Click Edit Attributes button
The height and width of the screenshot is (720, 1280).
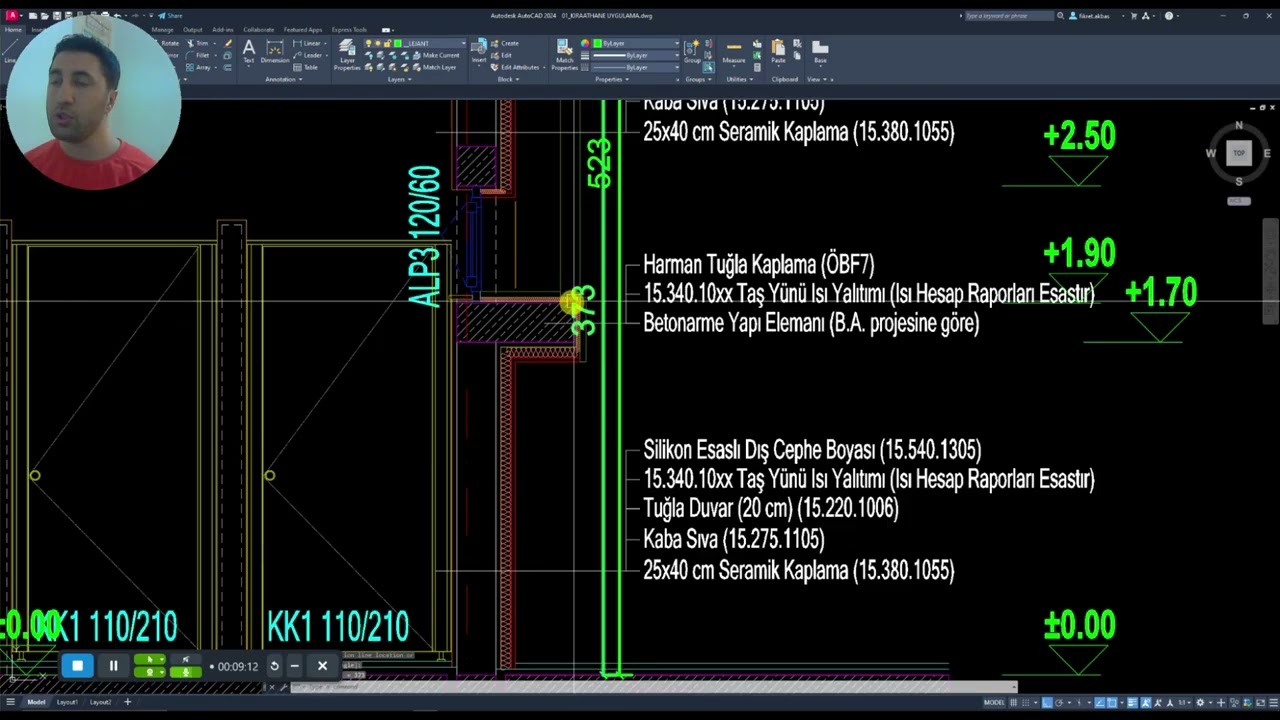pos(516,68)
